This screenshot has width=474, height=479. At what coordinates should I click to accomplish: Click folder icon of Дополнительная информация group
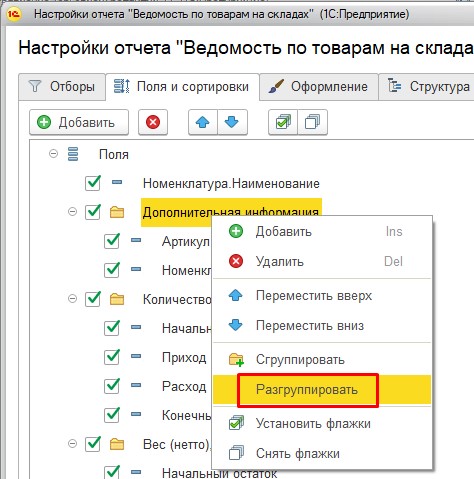pyautogui.click(x=117, y=212)
